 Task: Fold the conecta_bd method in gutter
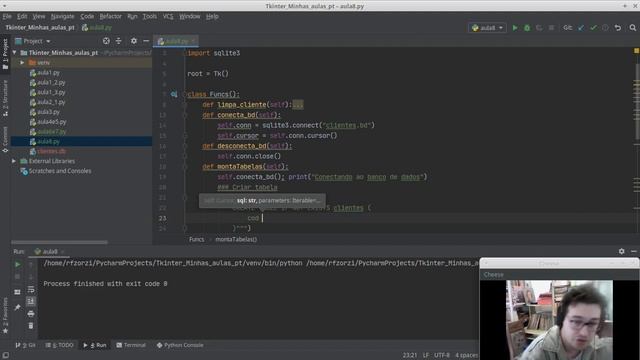pyautogui.click(x=184, y=115)
